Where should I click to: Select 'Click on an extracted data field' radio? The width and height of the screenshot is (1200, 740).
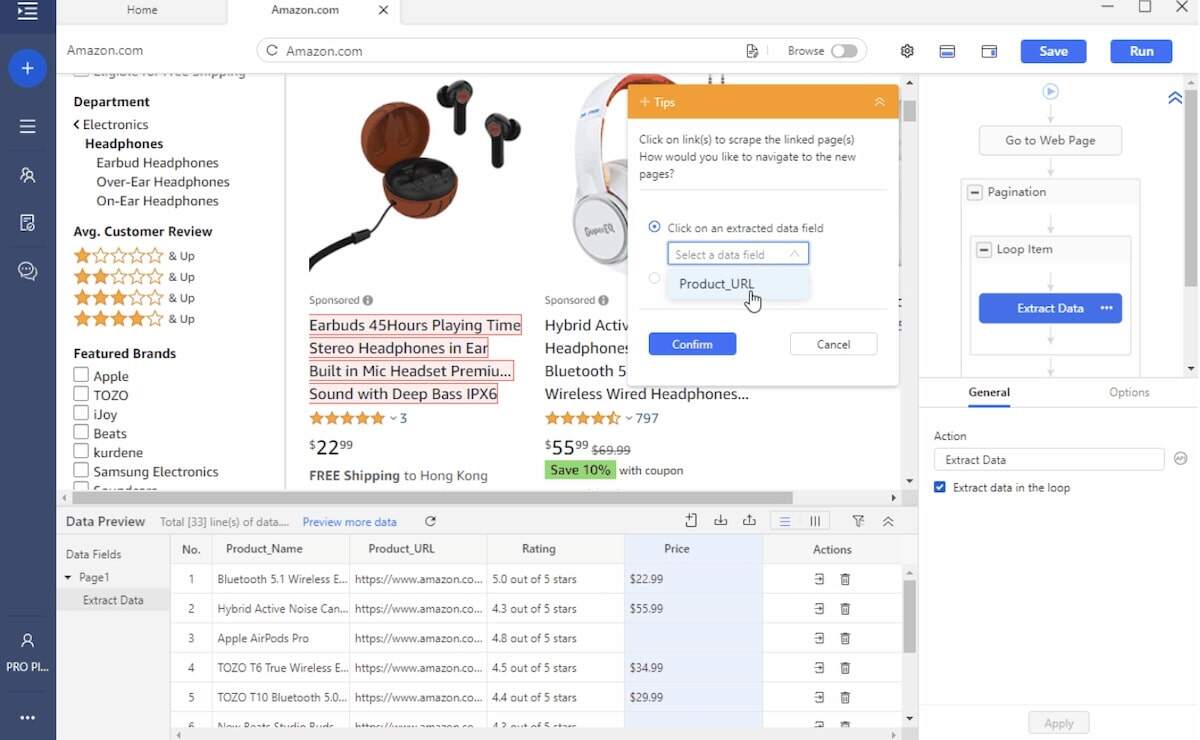(654, 227)
